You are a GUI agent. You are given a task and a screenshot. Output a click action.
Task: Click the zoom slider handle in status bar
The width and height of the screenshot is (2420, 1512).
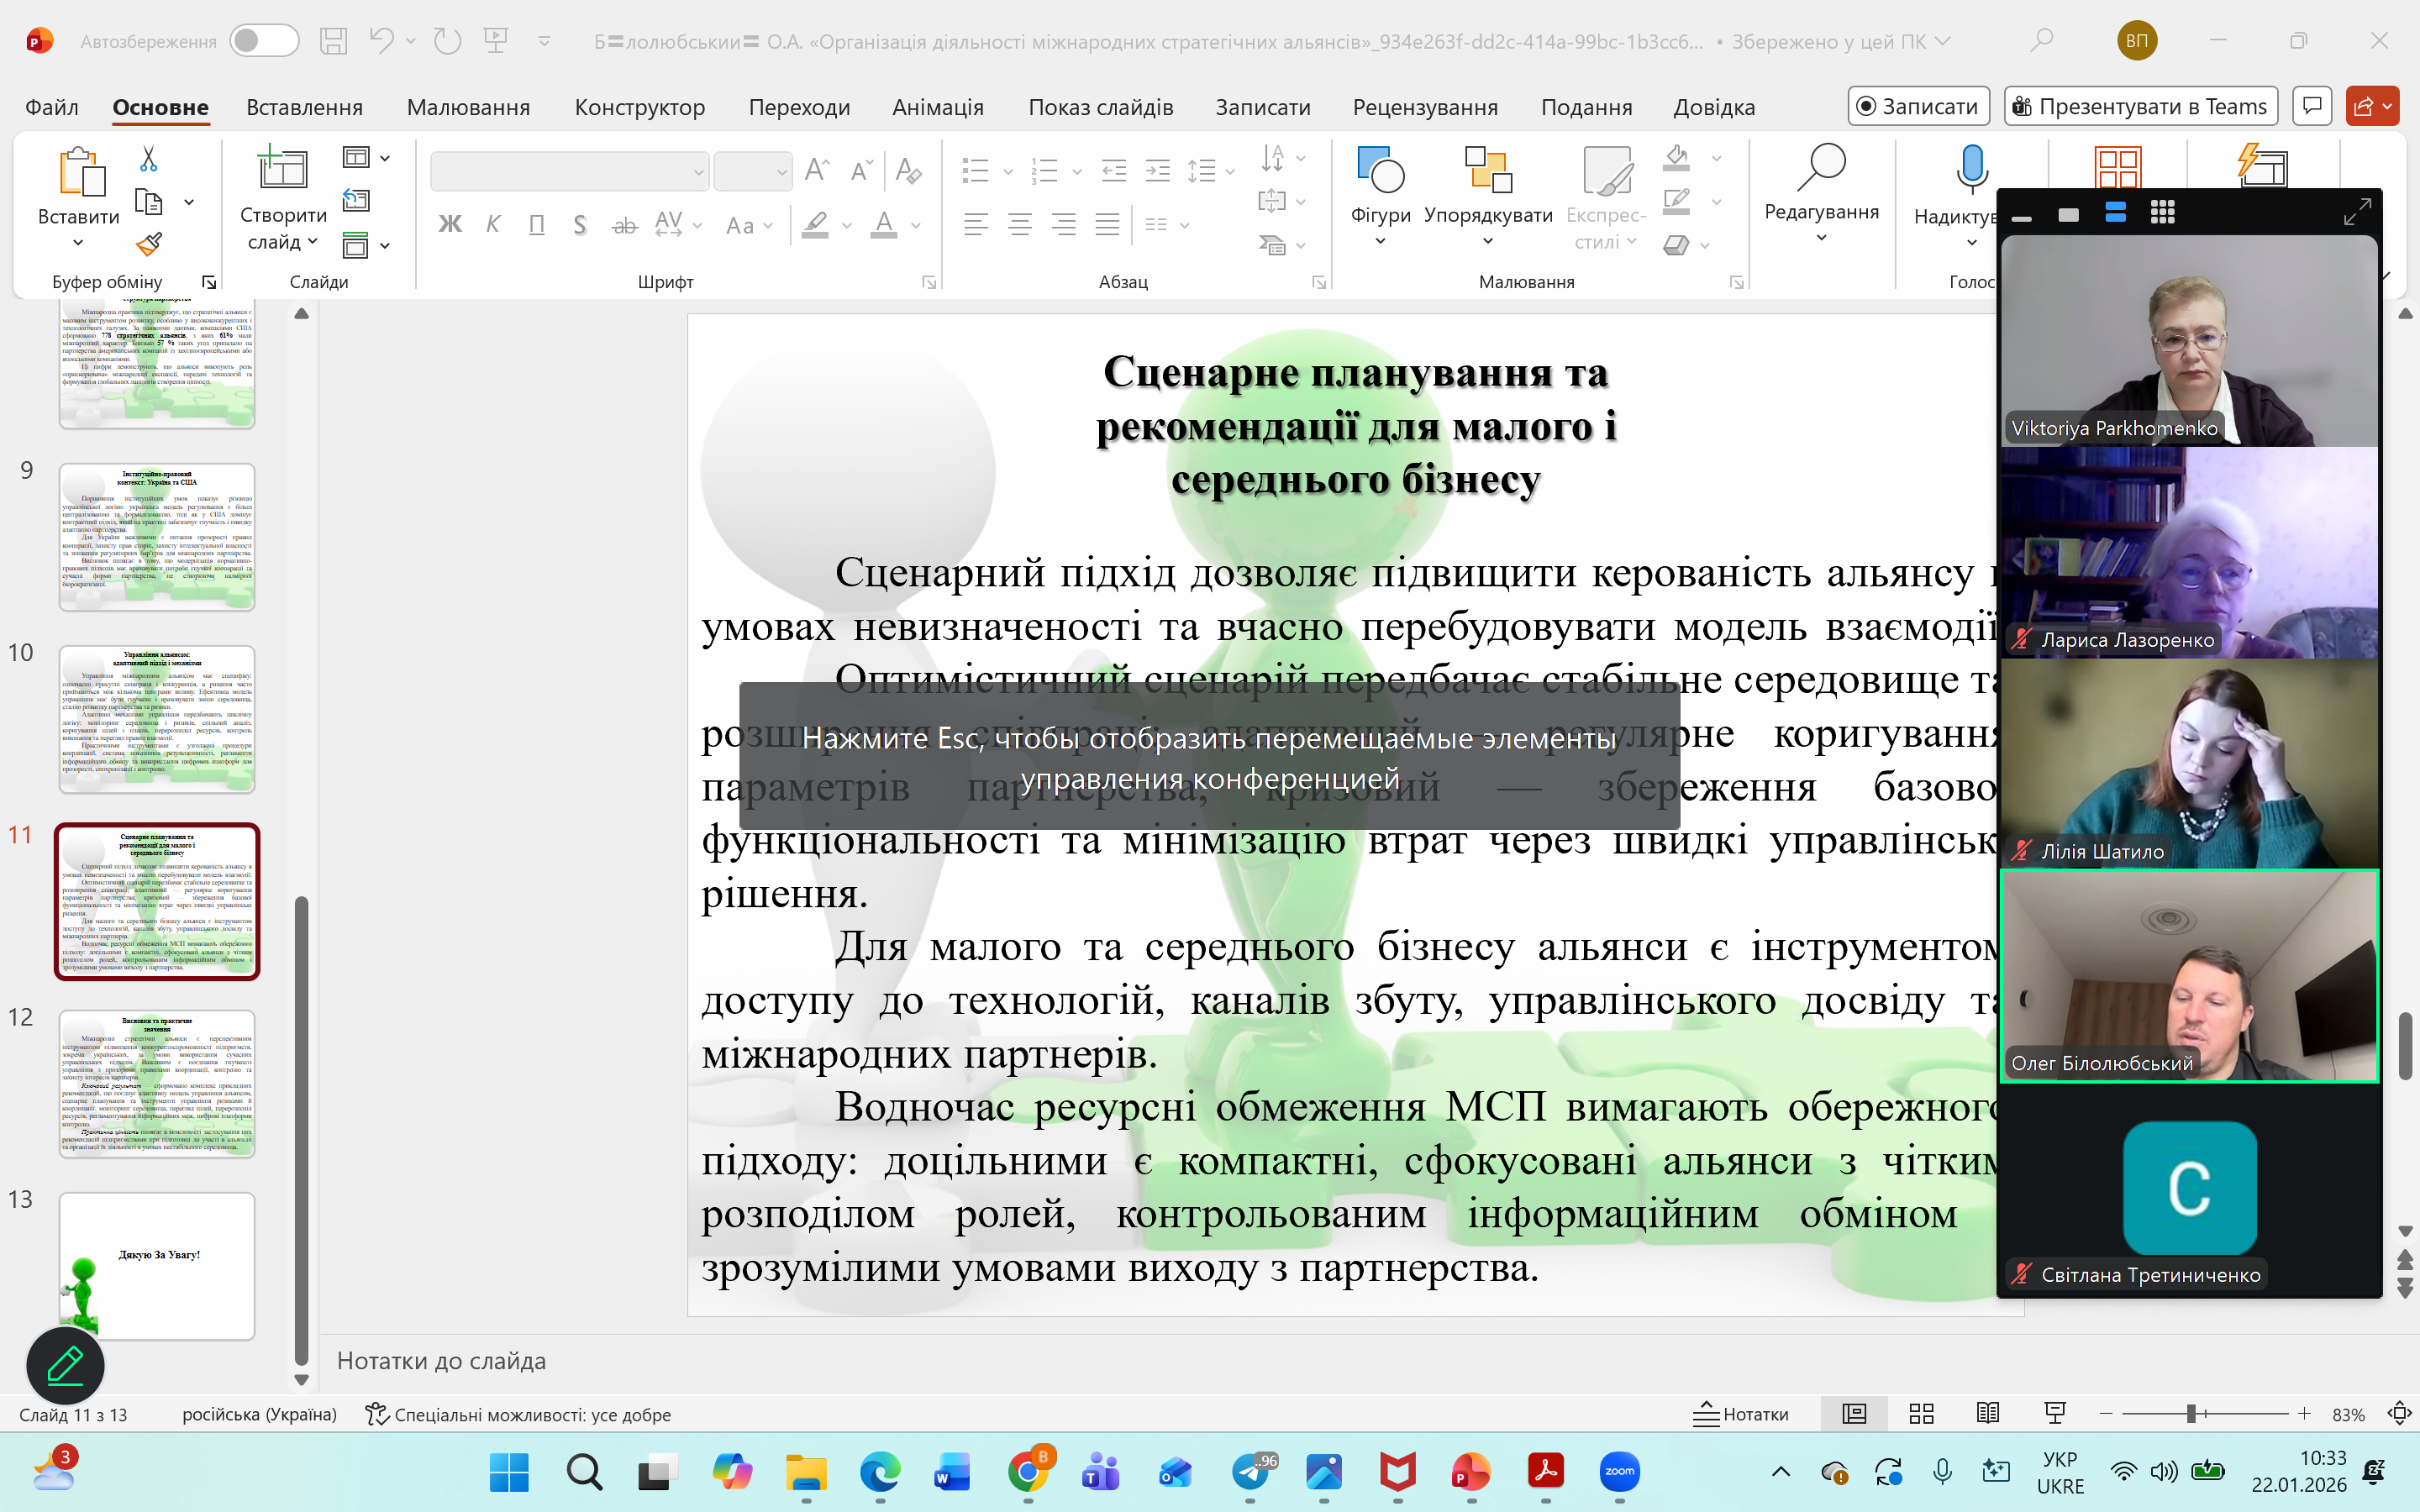click(x=2191, y=1413)
